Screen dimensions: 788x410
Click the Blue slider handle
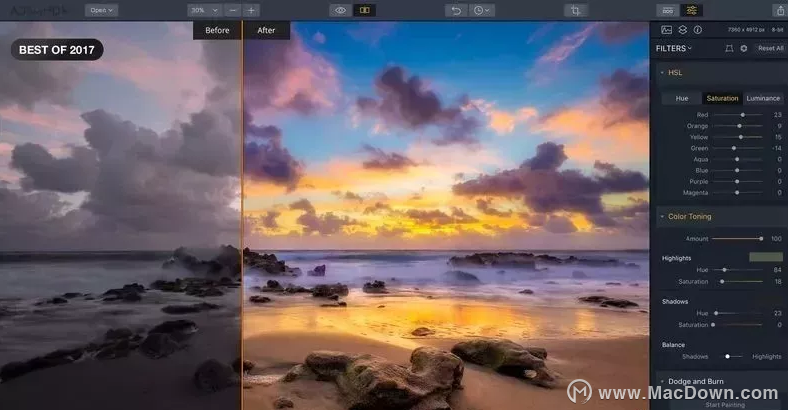coord(737,170)
